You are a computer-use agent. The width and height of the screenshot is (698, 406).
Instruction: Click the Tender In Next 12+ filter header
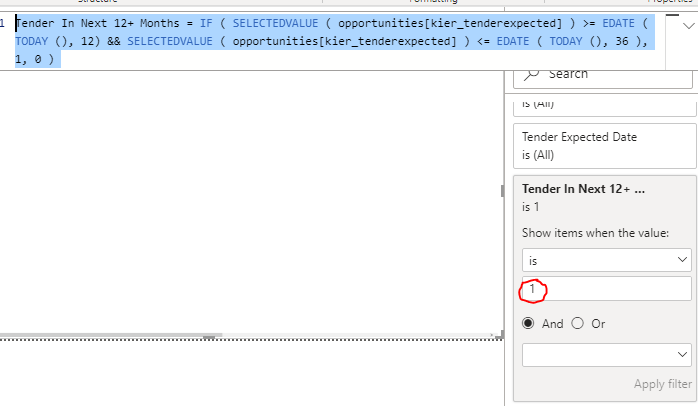583,189
